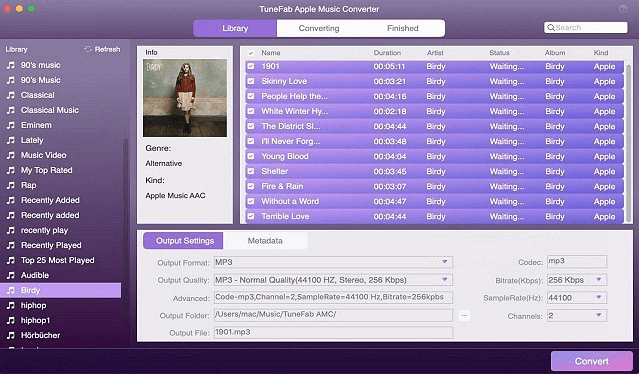Viewport: 639px width, 374px height.
Task: Click the Advanced settings field
Action: pyautogui.click(x=333, y=297)
